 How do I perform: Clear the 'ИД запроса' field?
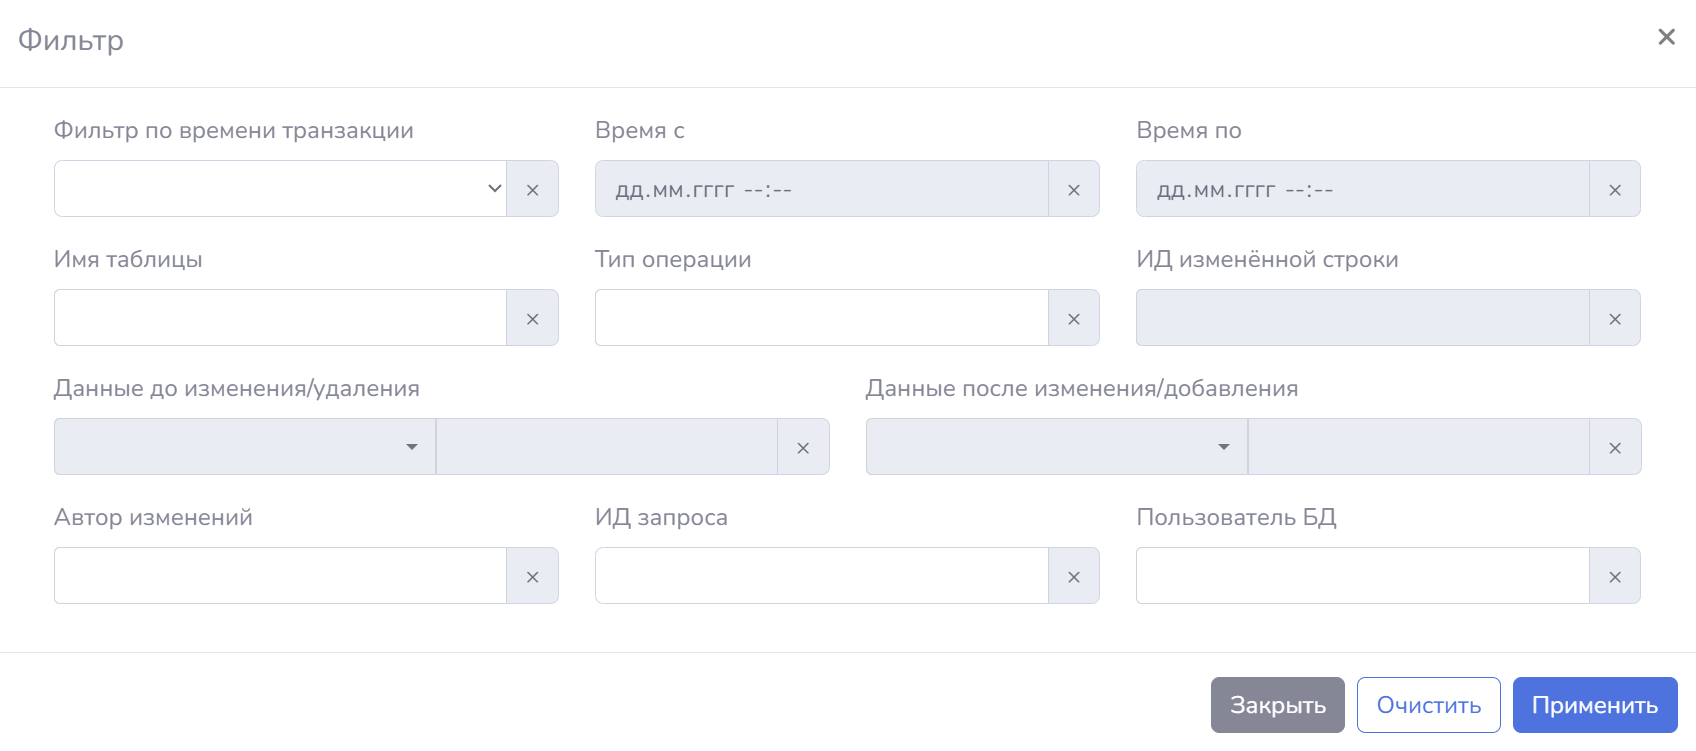point(1073,576)
